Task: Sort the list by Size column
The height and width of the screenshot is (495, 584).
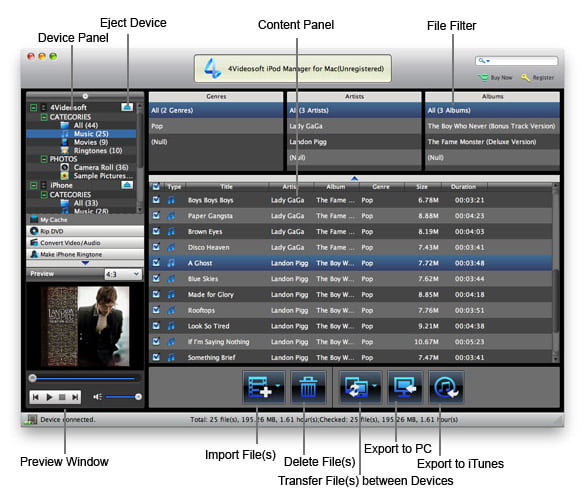Action: pos(422,187)
